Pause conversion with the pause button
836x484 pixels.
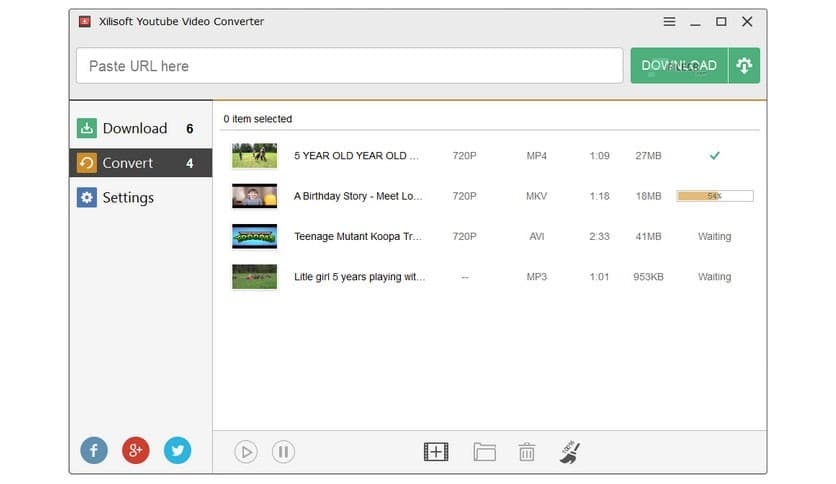(283, 452)
